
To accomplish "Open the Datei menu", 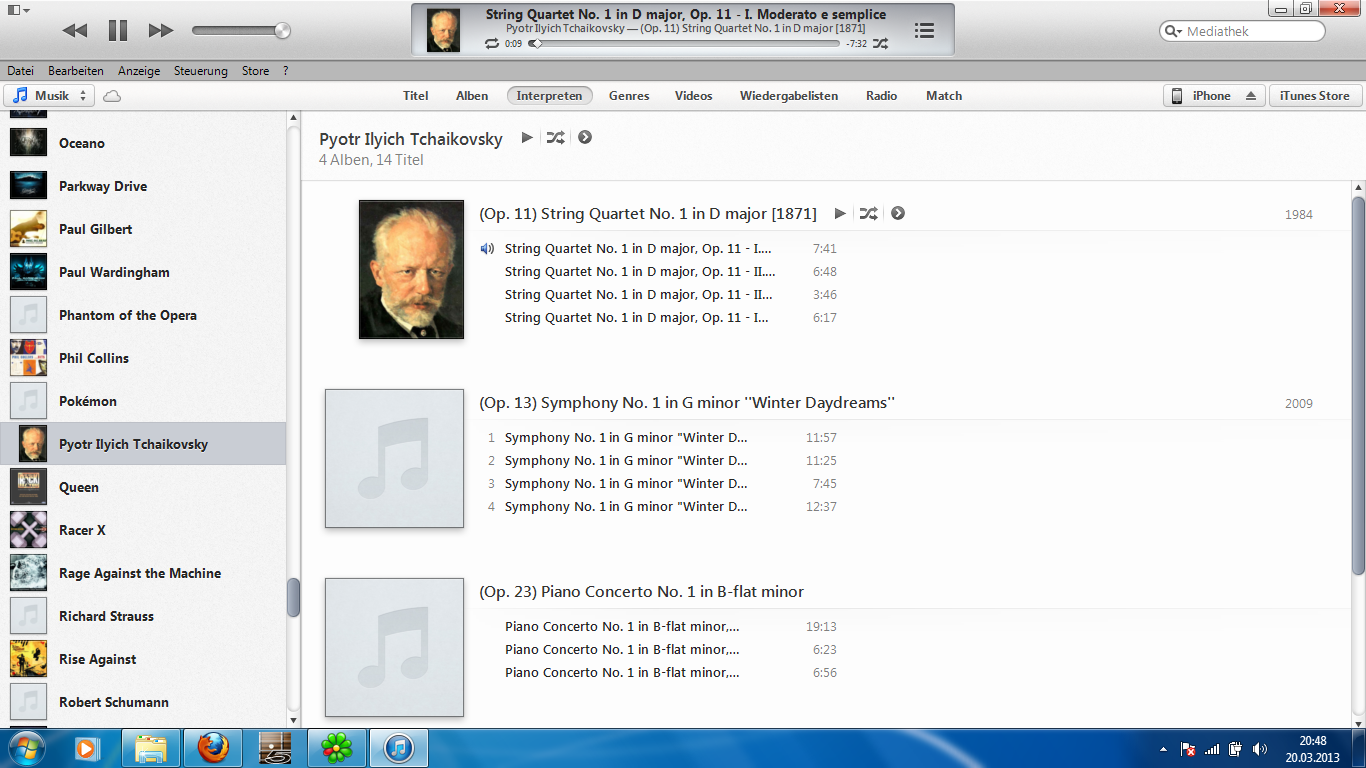I will point(20,71).
